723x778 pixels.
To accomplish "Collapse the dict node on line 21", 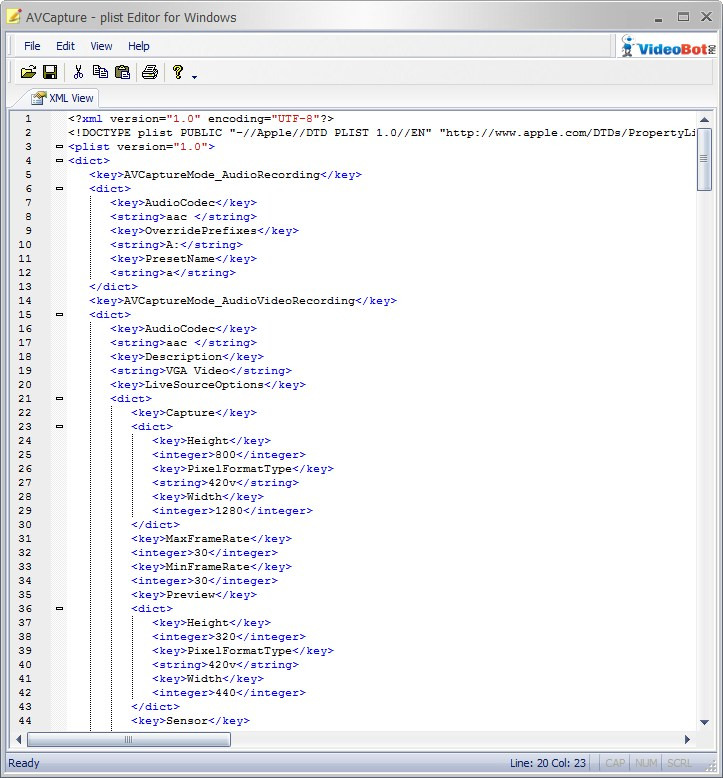I will pos(60,398).
